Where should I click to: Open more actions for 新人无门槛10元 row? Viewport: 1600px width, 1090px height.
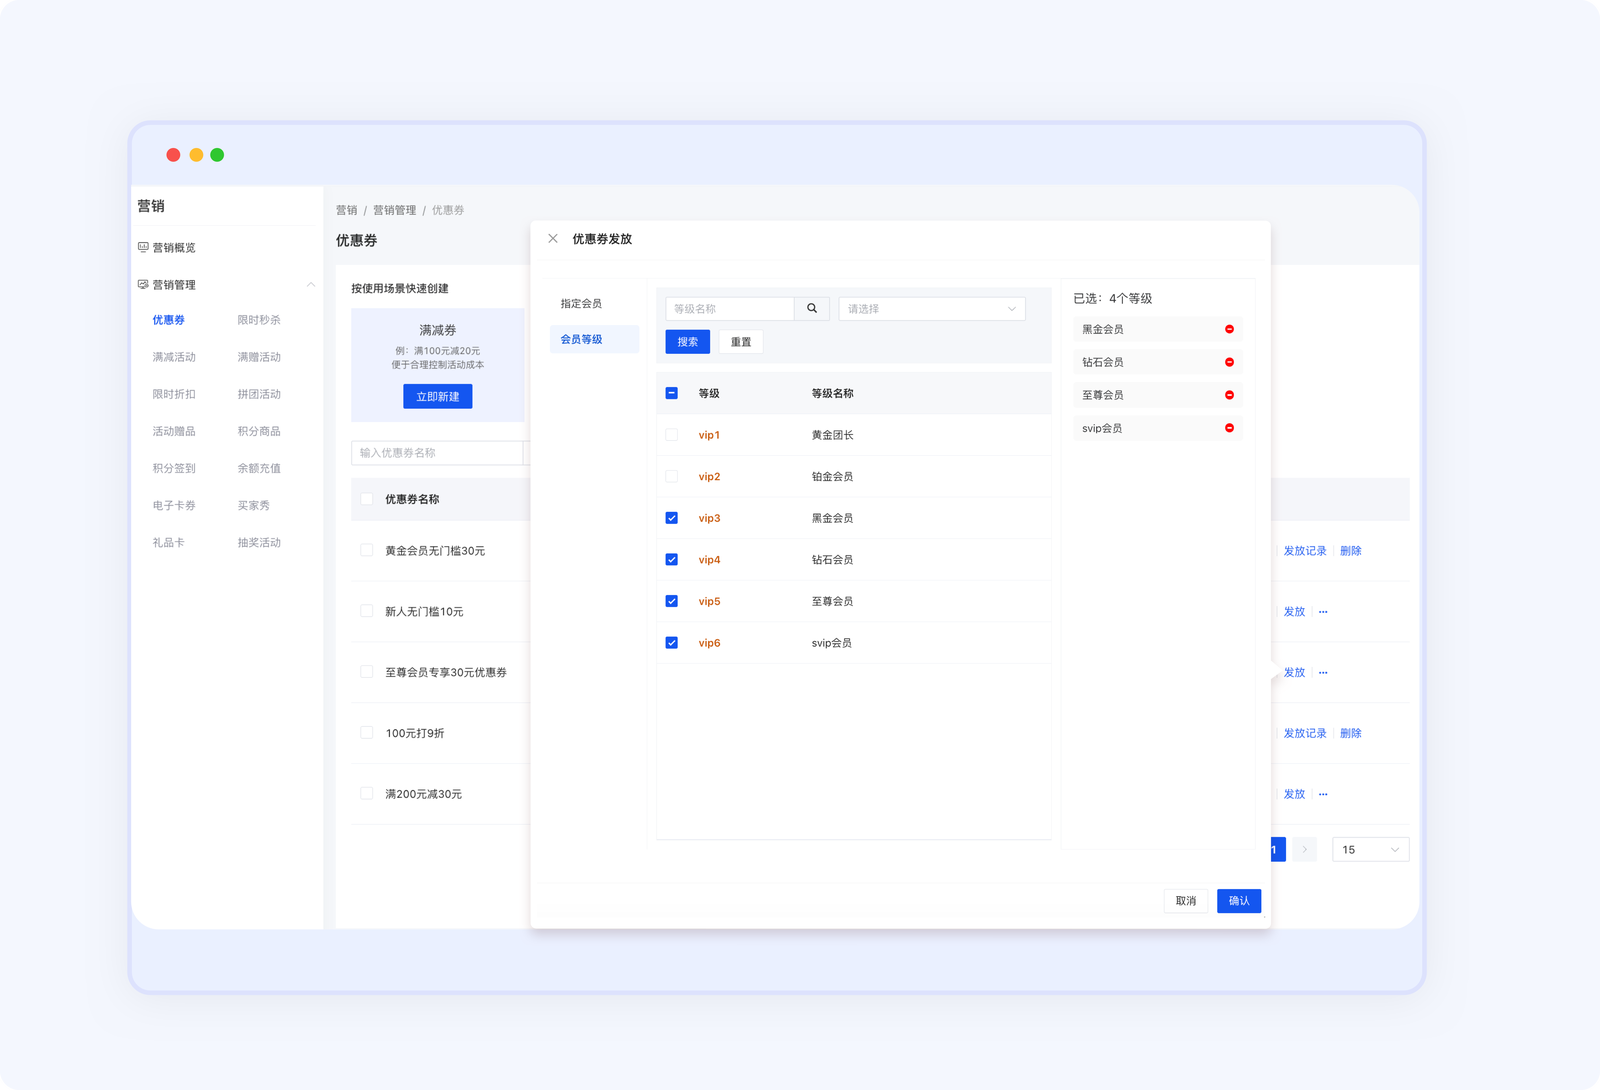tap(1323, 612)
